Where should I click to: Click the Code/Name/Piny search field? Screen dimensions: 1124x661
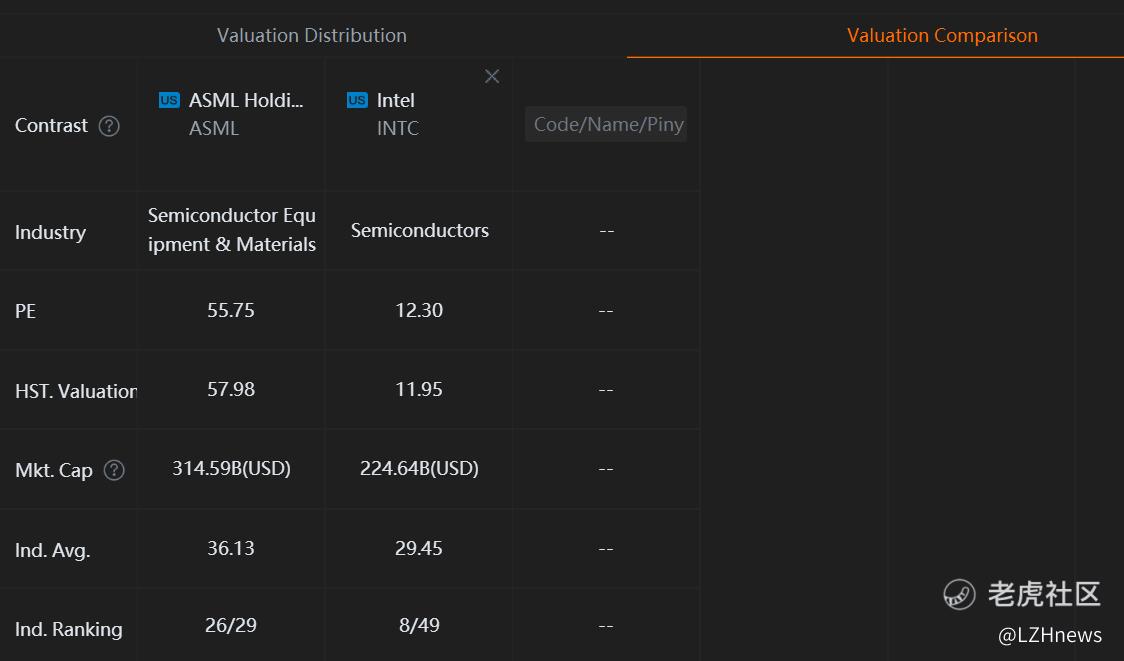pos(606,124)
